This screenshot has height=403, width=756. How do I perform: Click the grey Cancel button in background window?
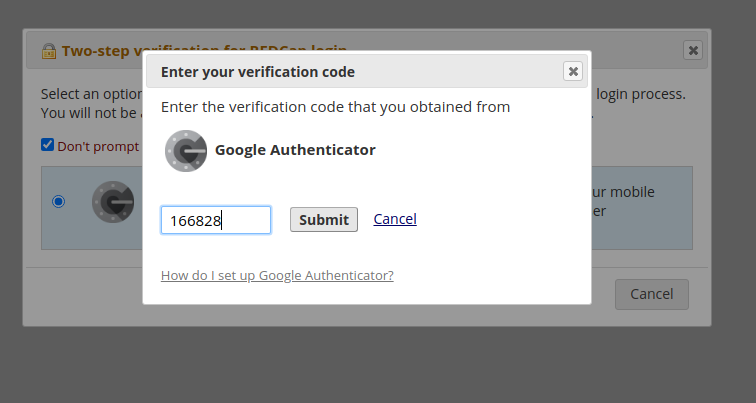pyautogui.click(x=651, y=294)
